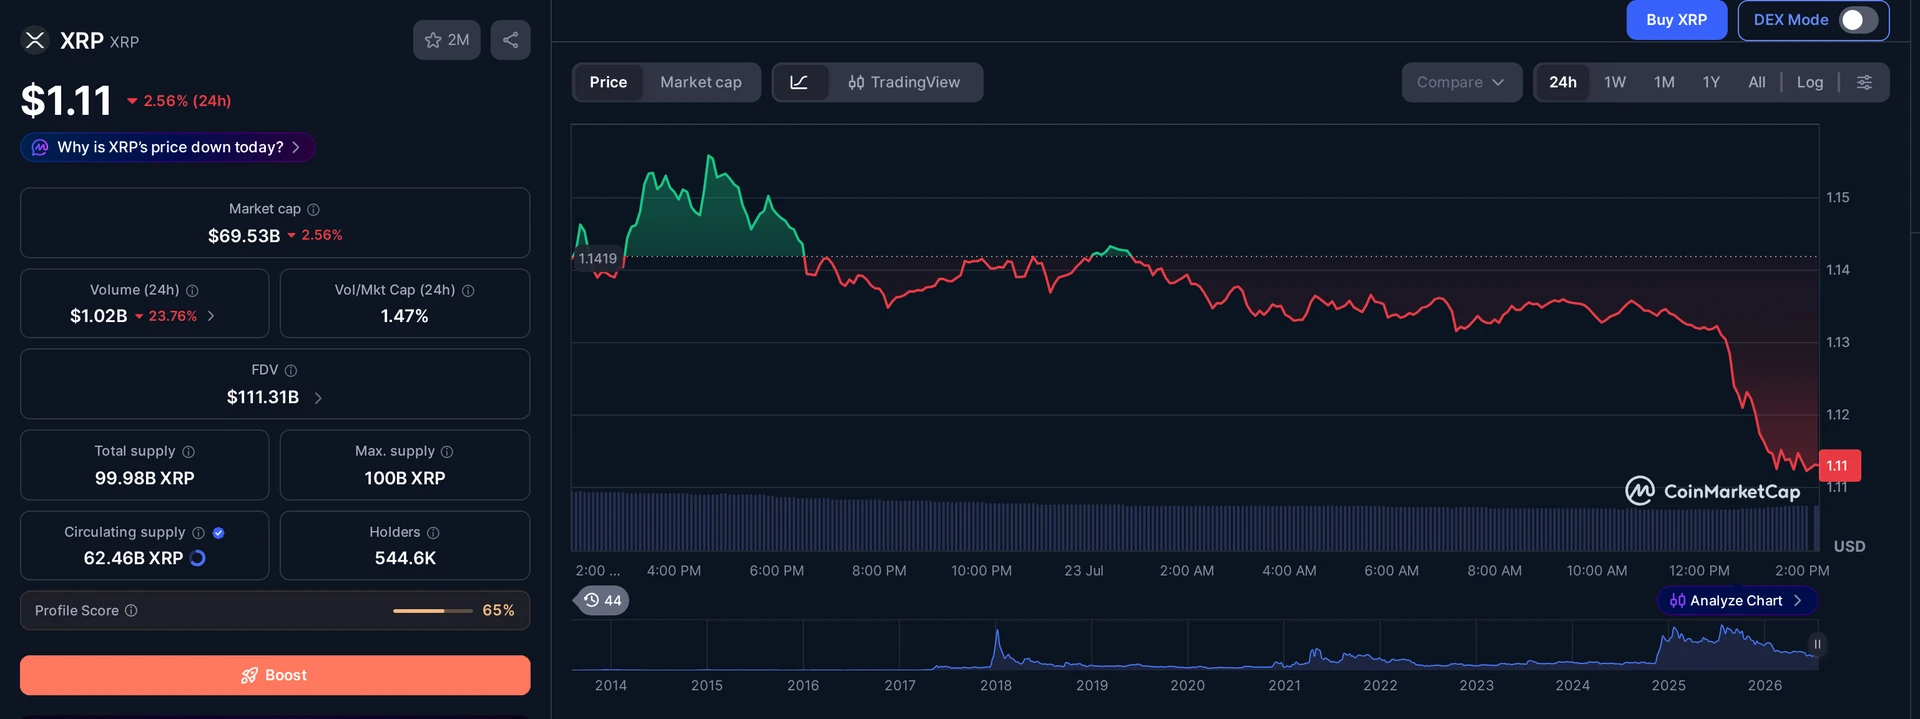Click the verified circulating supply badge

(x=218, y=532)
